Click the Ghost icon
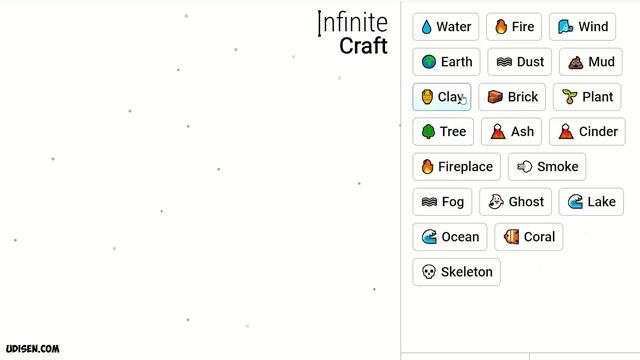 [496, 202]
